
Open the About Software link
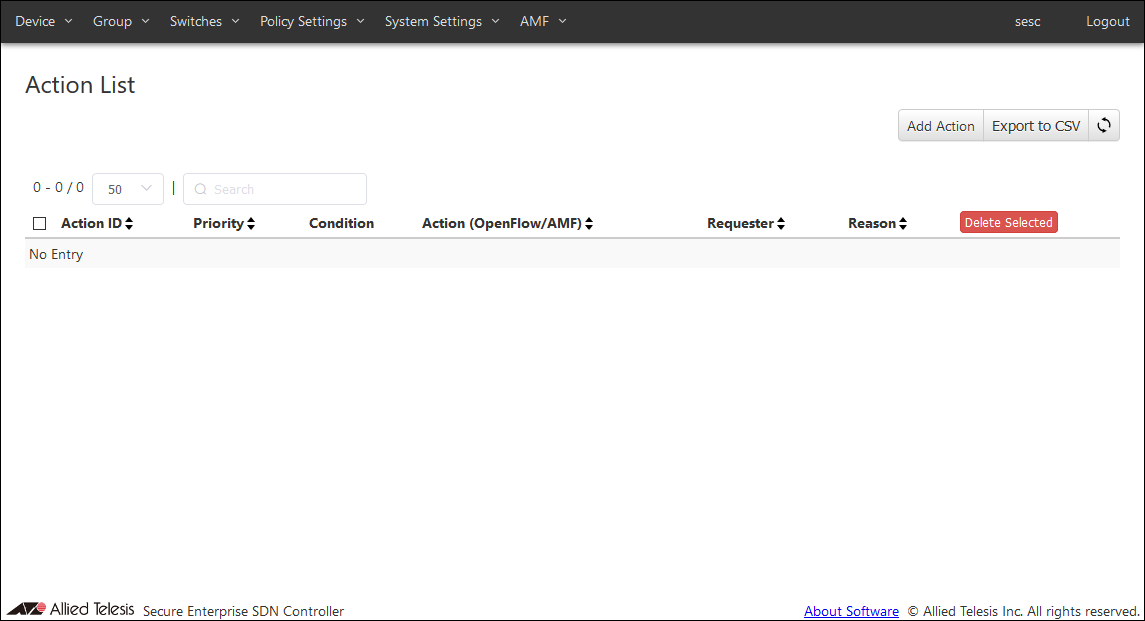851,611
